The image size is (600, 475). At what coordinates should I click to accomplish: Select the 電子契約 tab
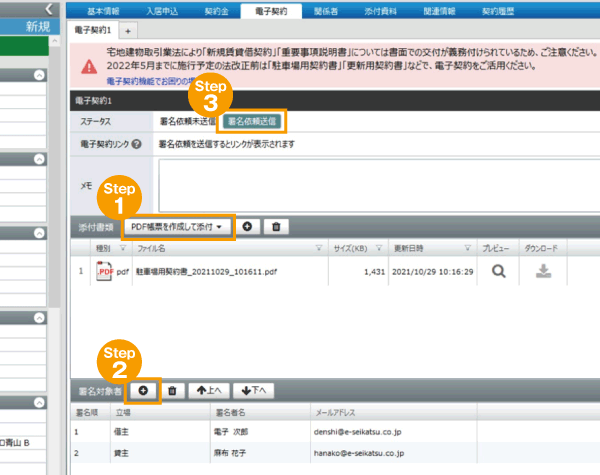click(271, 11)
